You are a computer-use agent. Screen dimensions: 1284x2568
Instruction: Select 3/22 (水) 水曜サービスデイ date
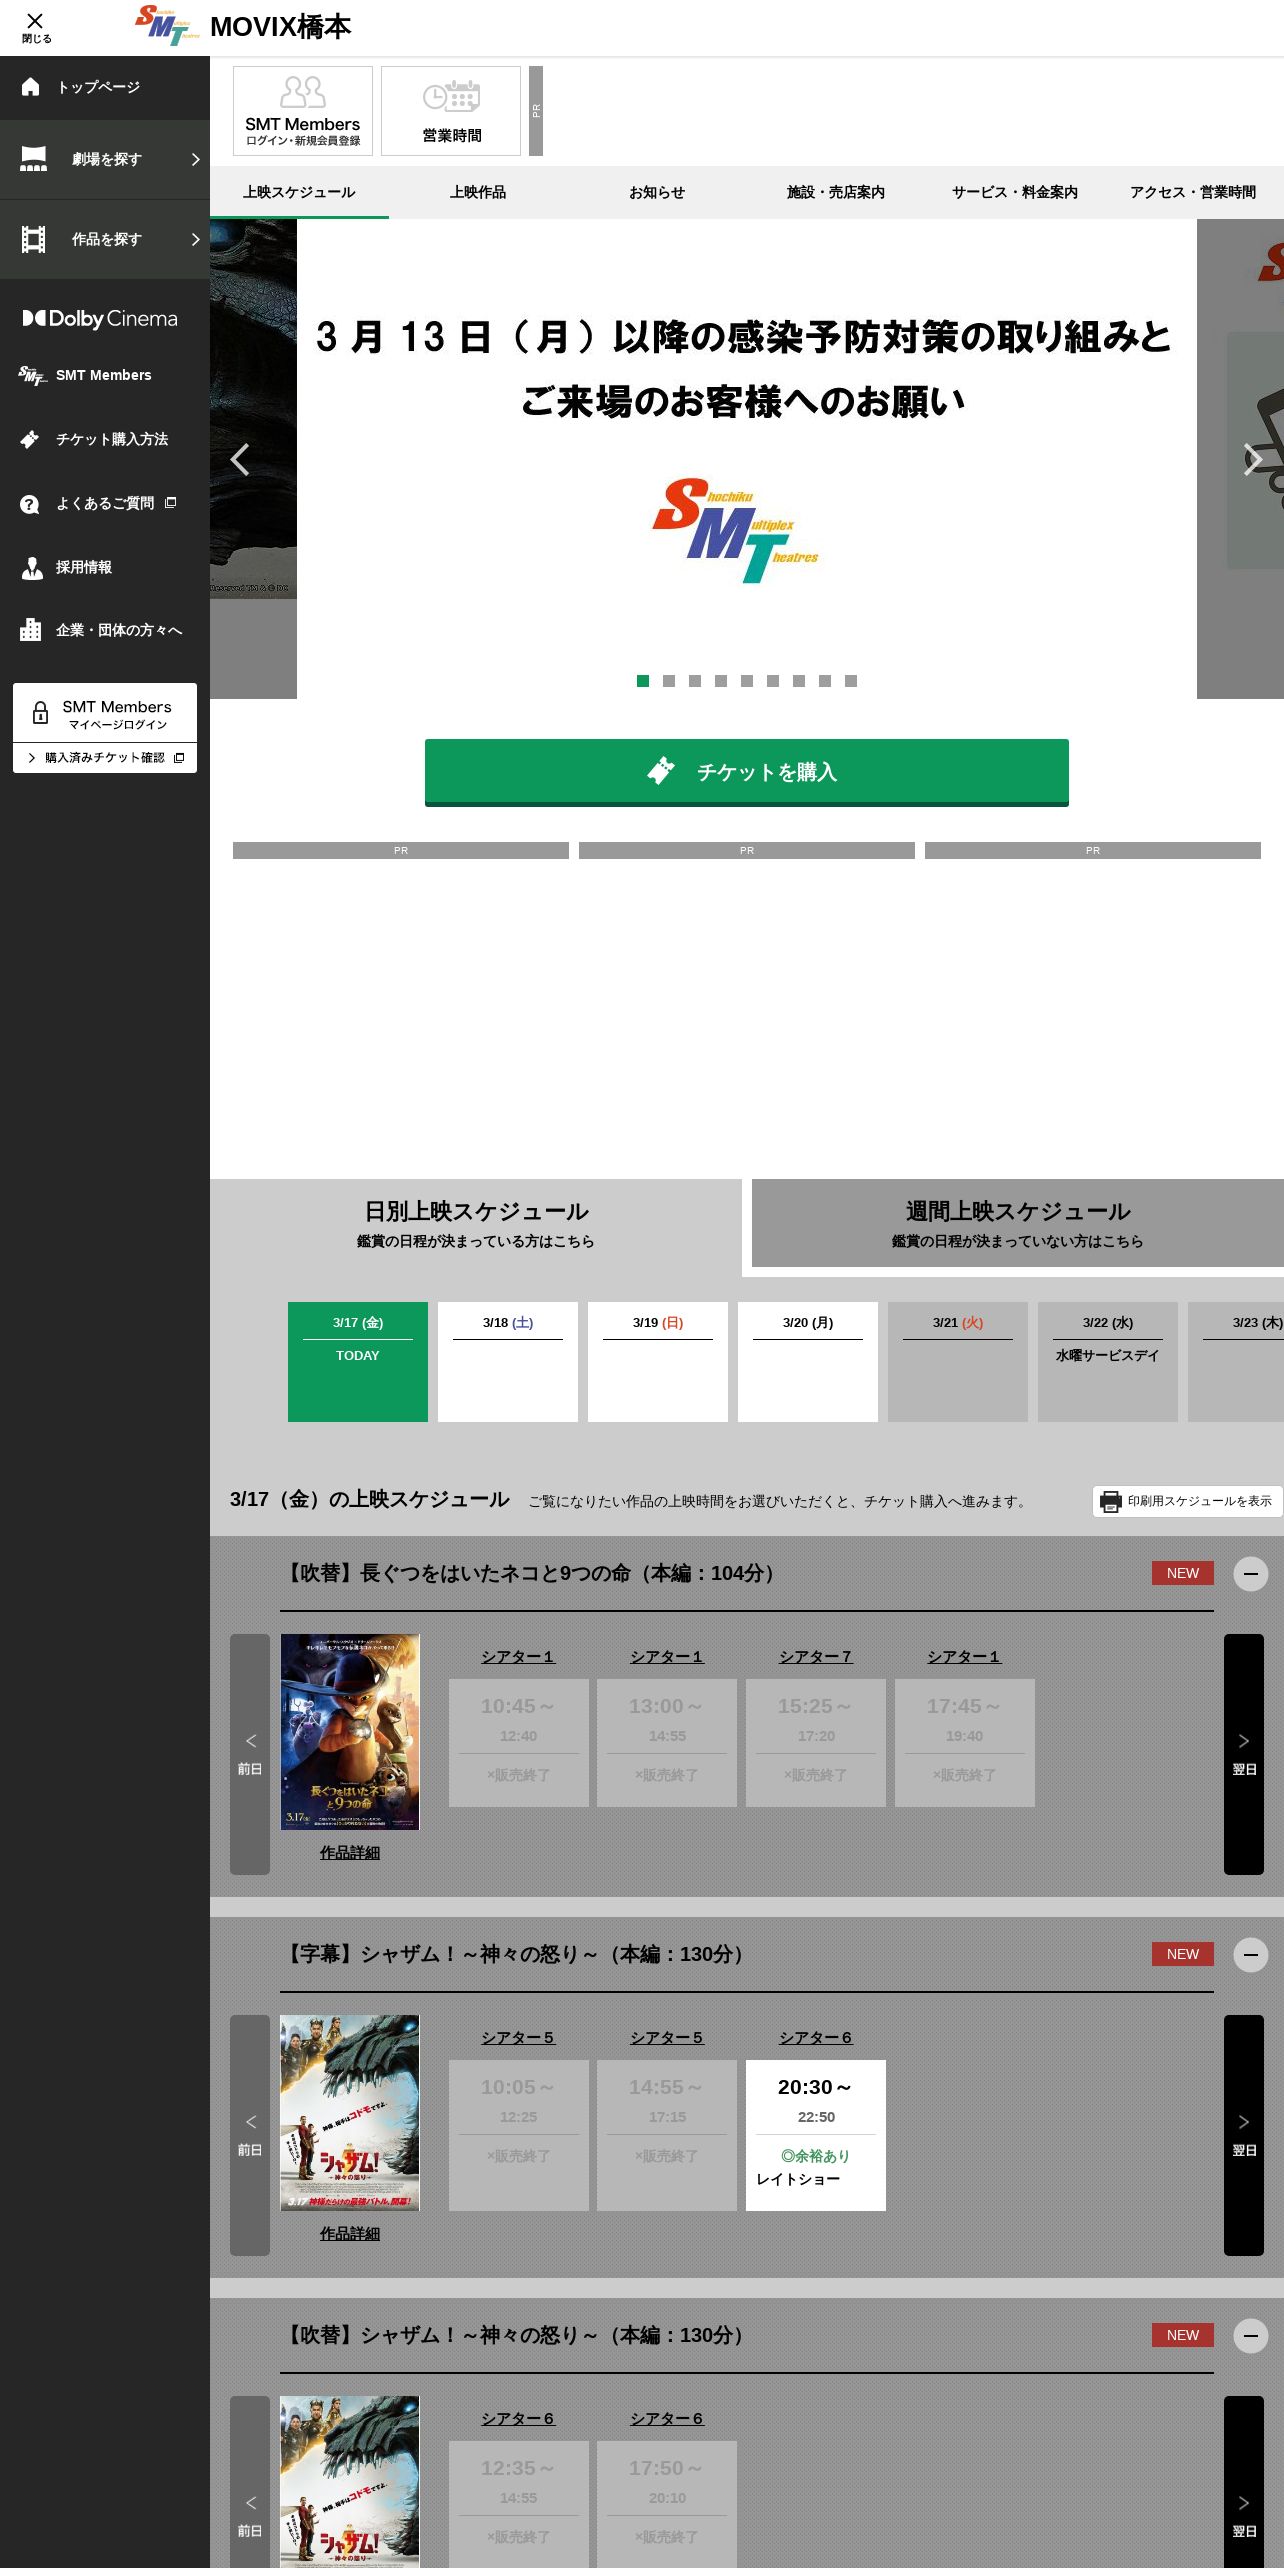coord(1108,1362)
